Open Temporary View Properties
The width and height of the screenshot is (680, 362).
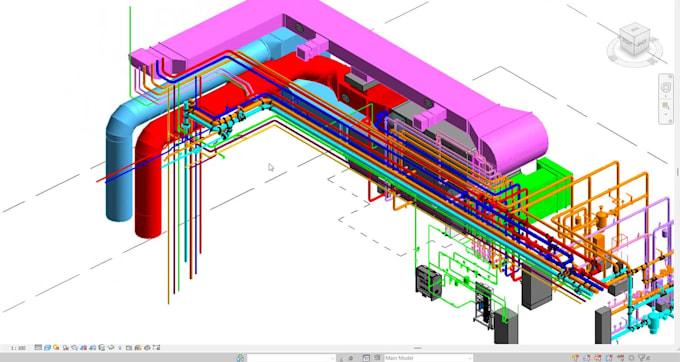pyautogui.click(x=129, y=348)
